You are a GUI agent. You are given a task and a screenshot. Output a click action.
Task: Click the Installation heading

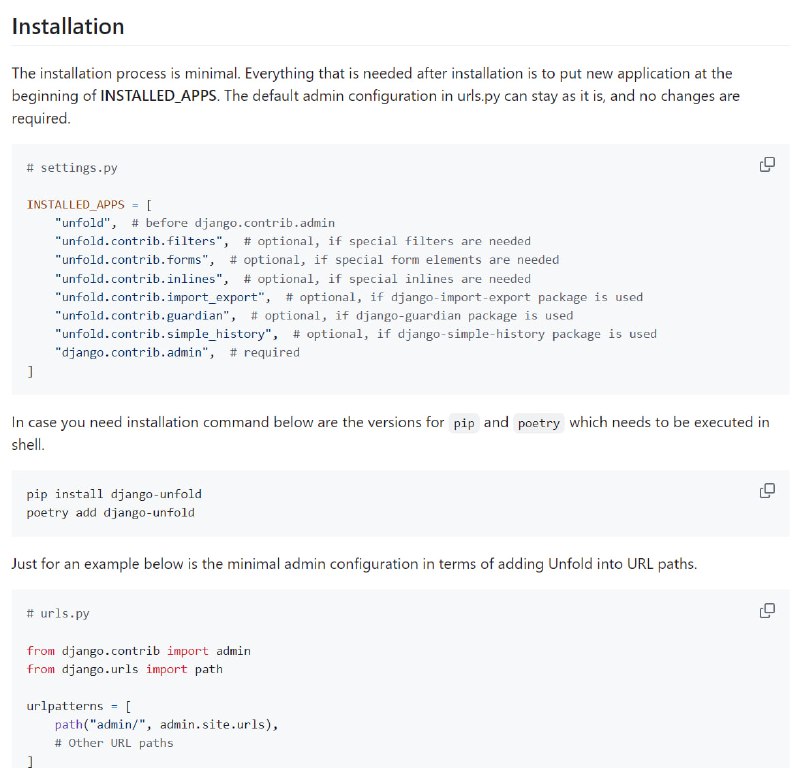(68, 27)
